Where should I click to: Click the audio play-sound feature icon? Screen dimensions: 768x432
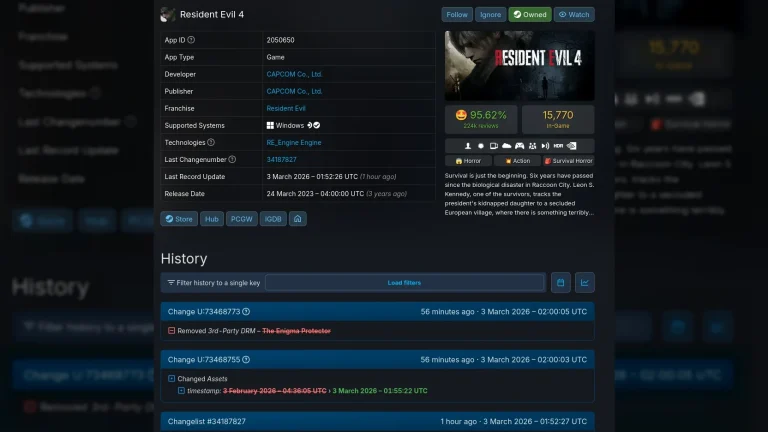[545, 146]
